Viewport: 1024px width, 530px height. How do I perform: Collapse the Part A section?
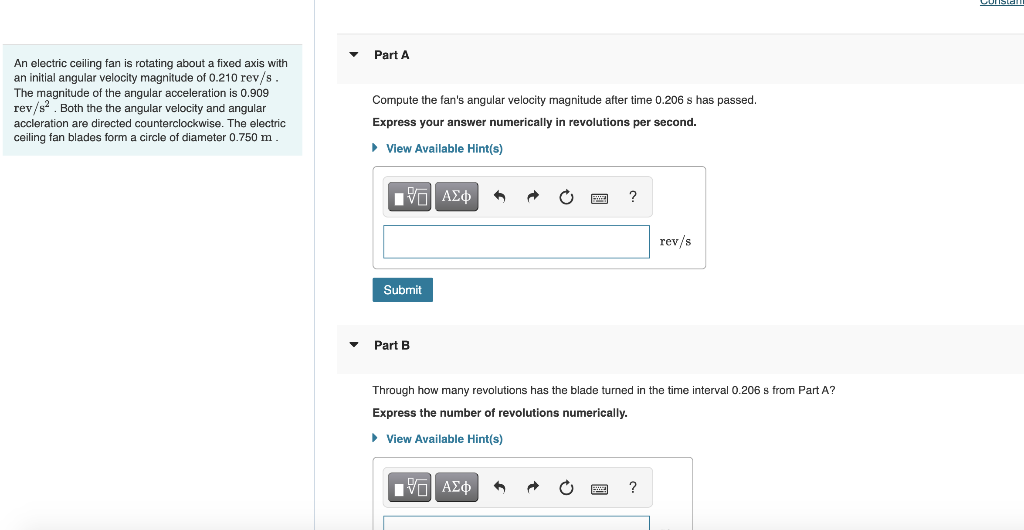click(x=354, y=55)
